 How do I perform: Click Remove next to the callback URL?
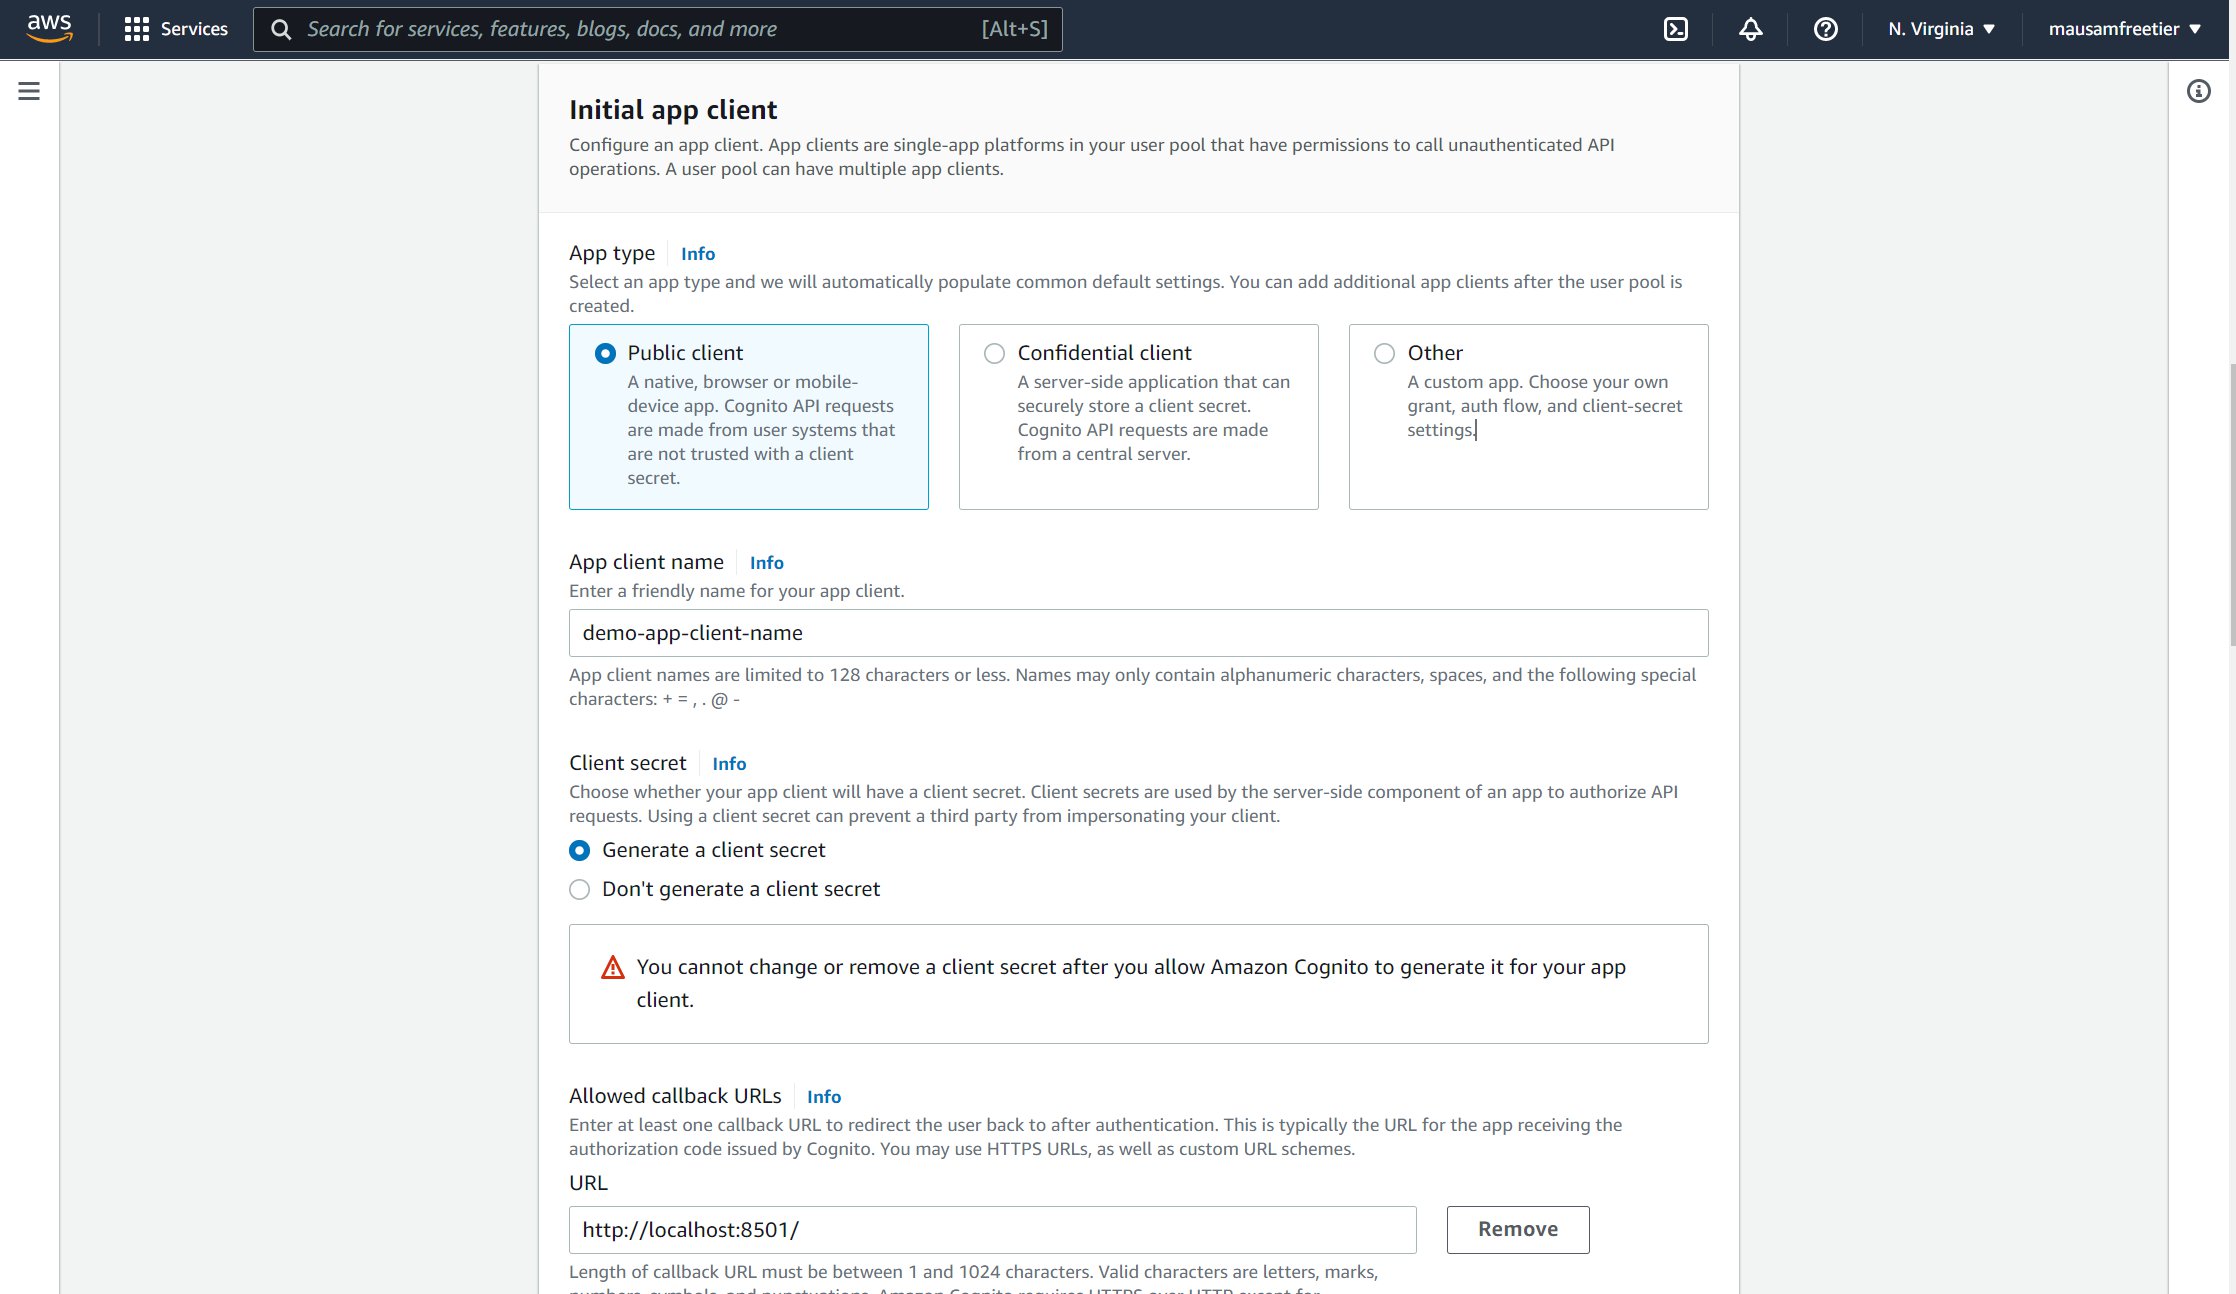point(1517,1229)
